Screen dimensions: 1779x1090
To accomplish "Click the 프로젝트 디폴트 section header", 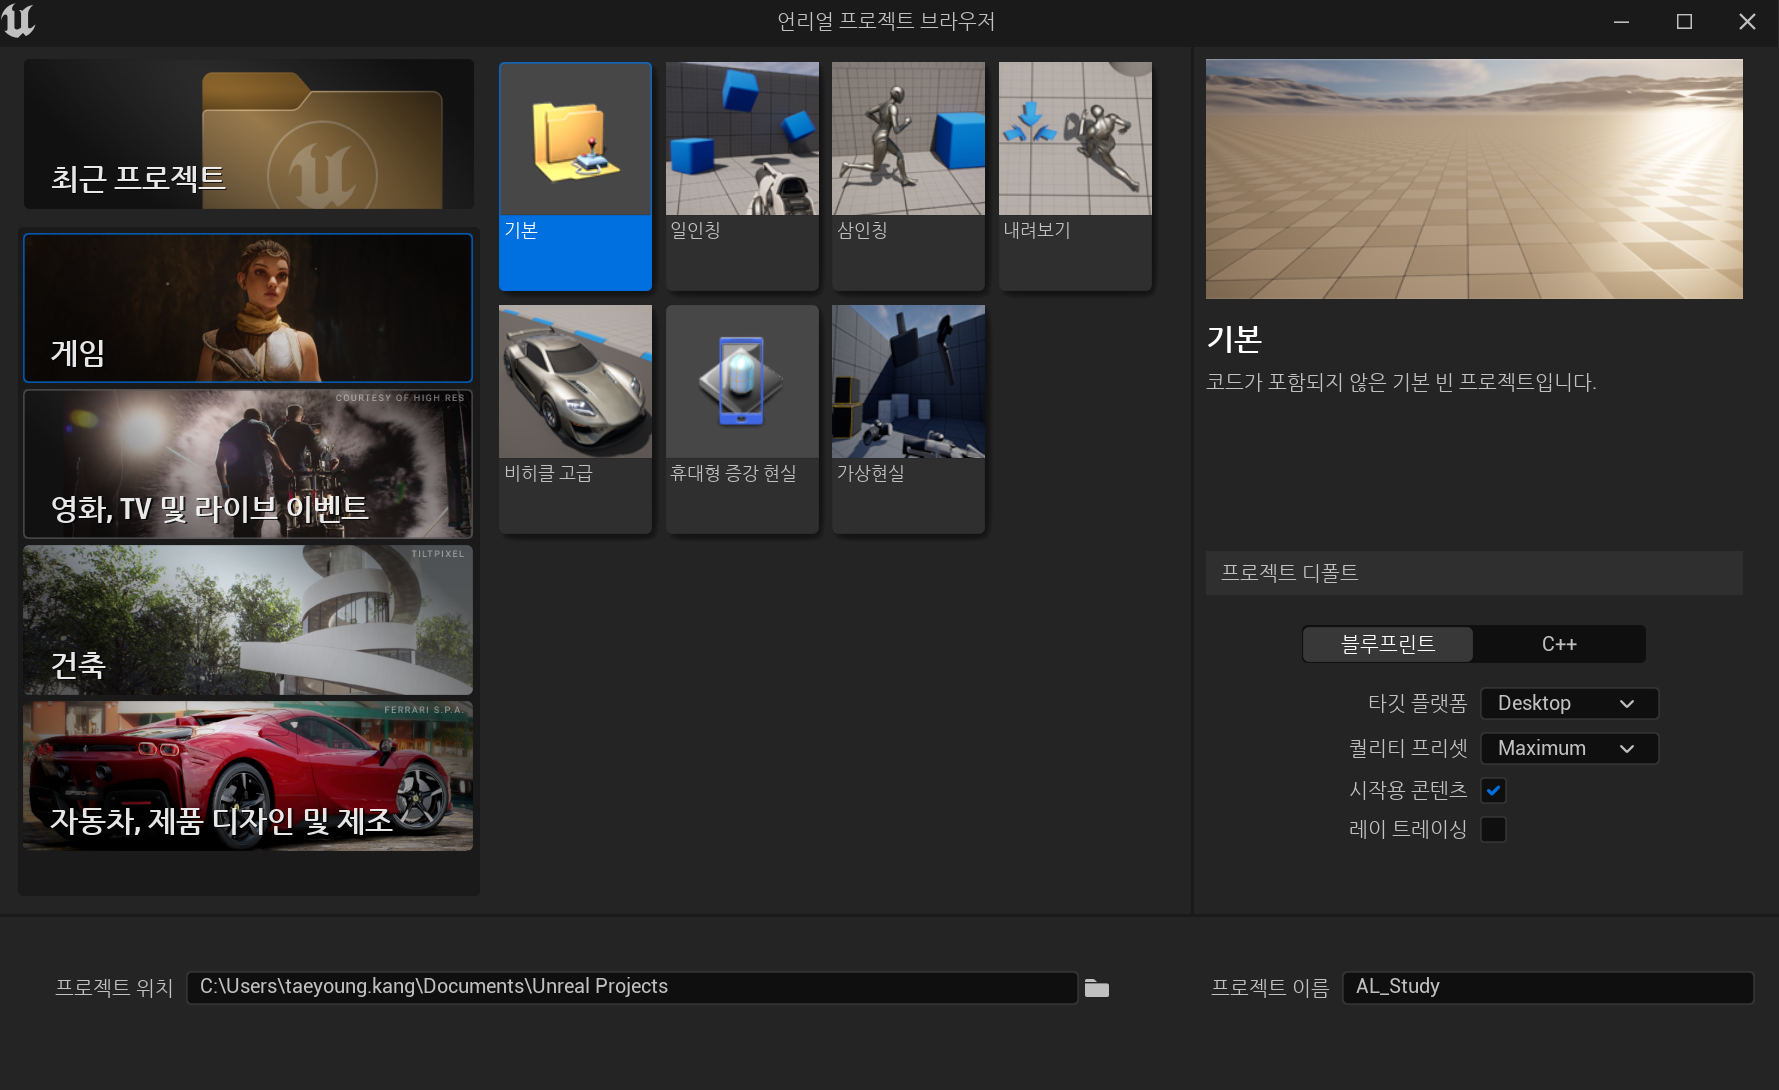I will coord(1474,573).
